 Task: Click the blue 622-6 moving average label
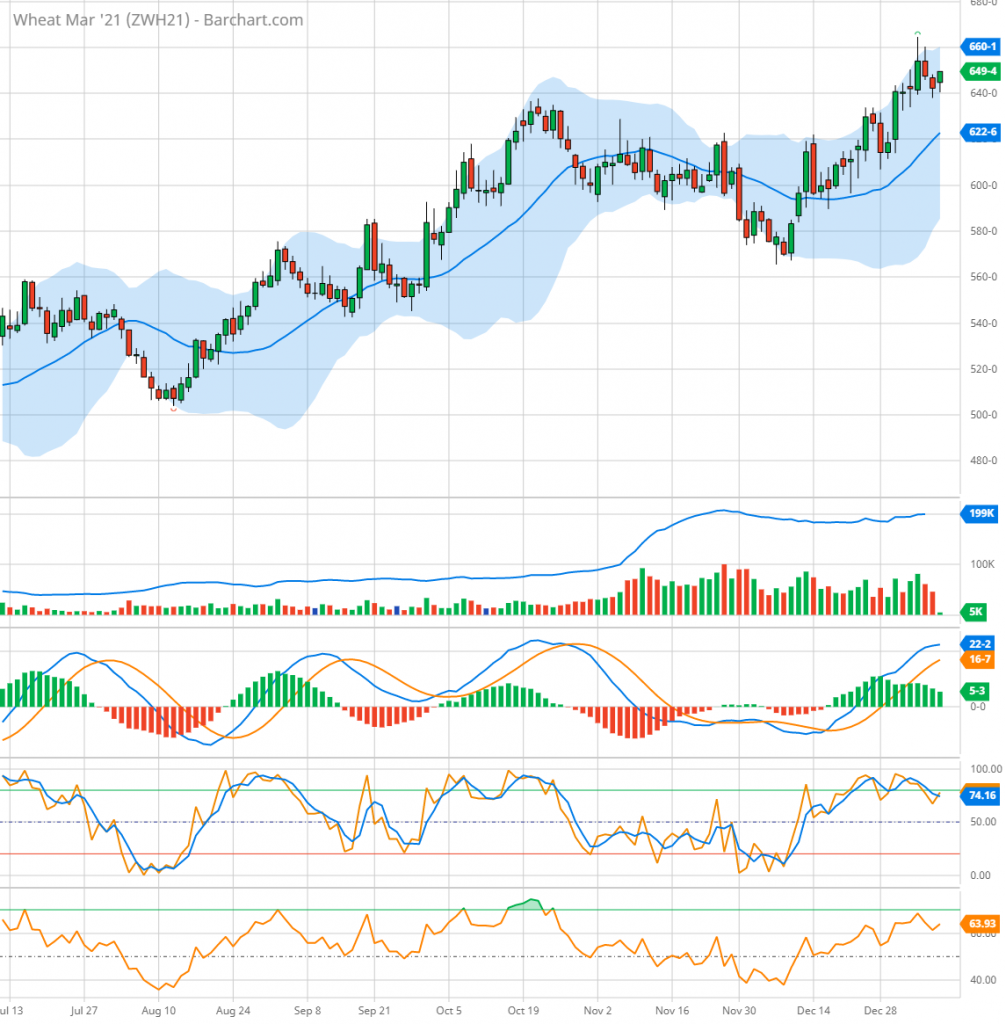point(981,132)
